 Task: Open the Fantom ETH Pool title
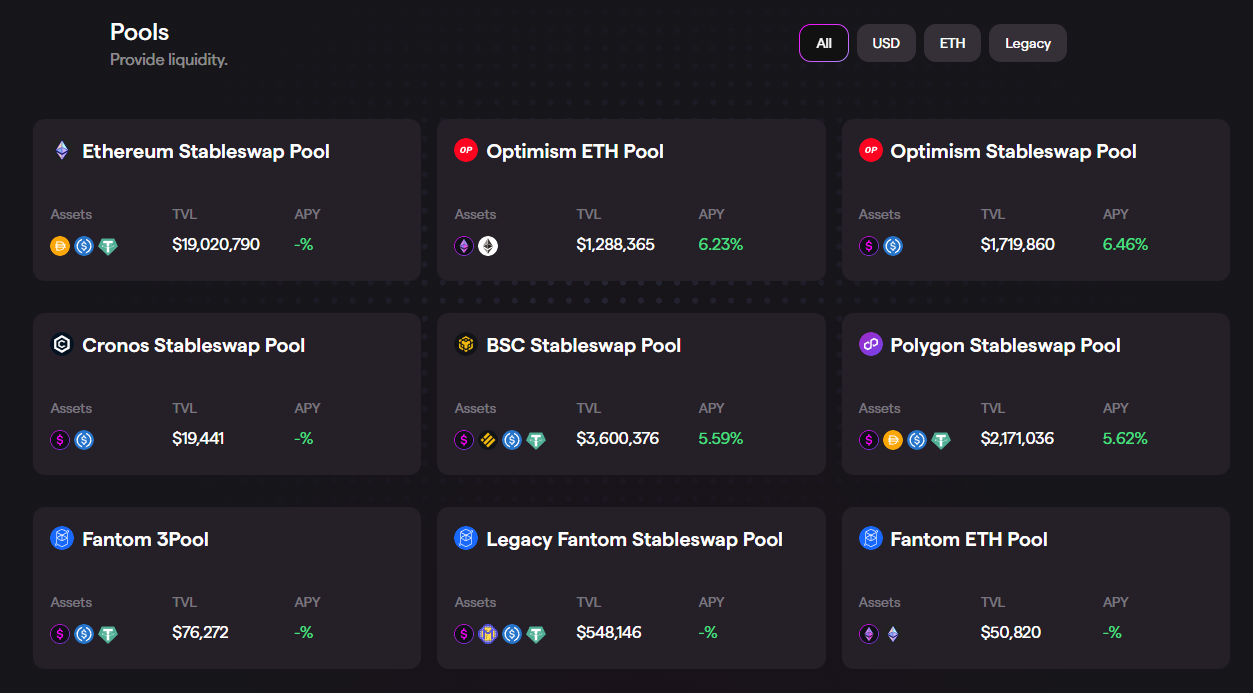click(969, 540)
